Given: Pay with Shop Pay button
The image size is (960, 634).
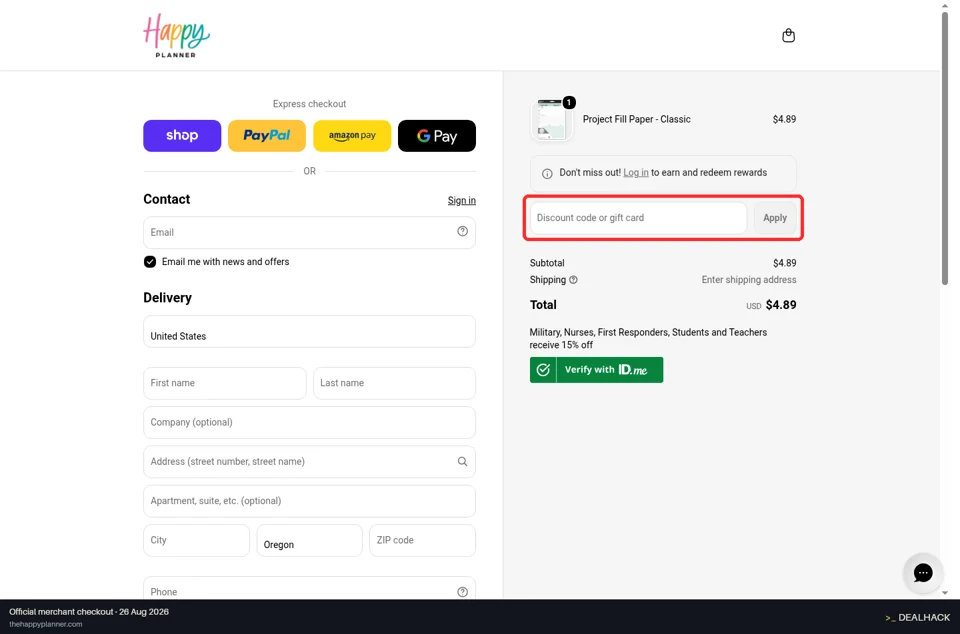Looking at the screenshot, I should [x=182, y=136].
